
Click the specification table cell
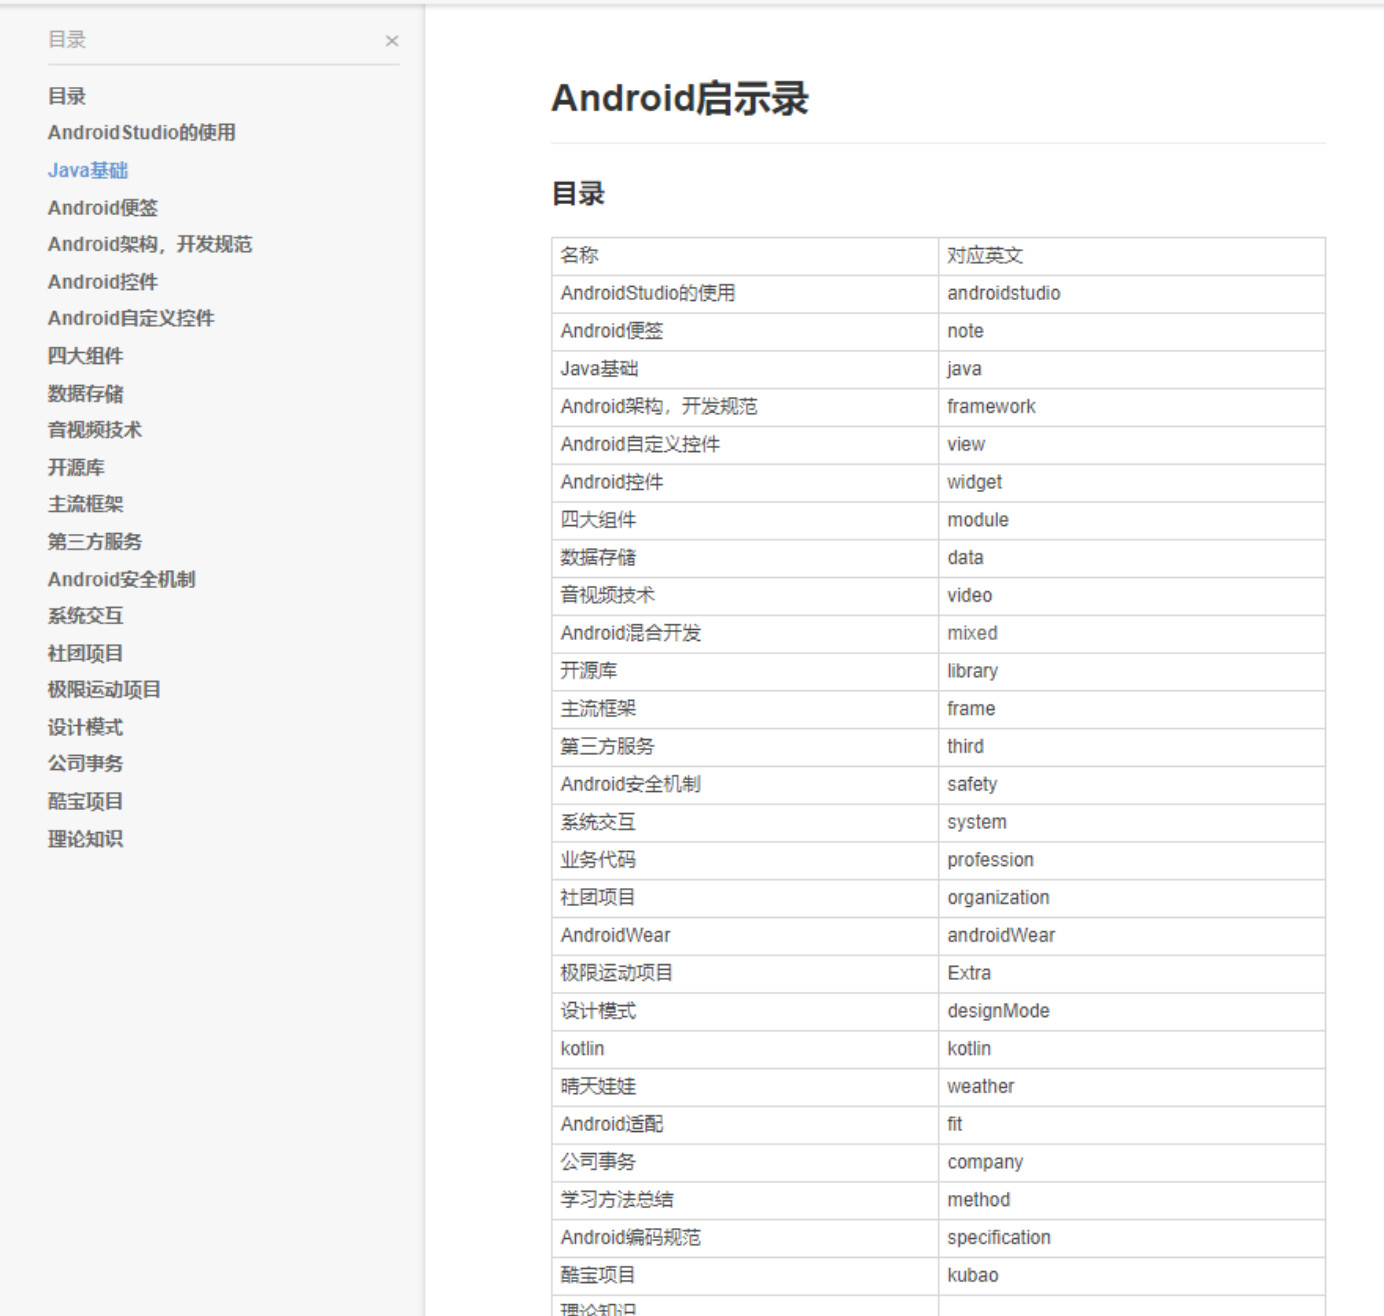click(1132, 1238)
